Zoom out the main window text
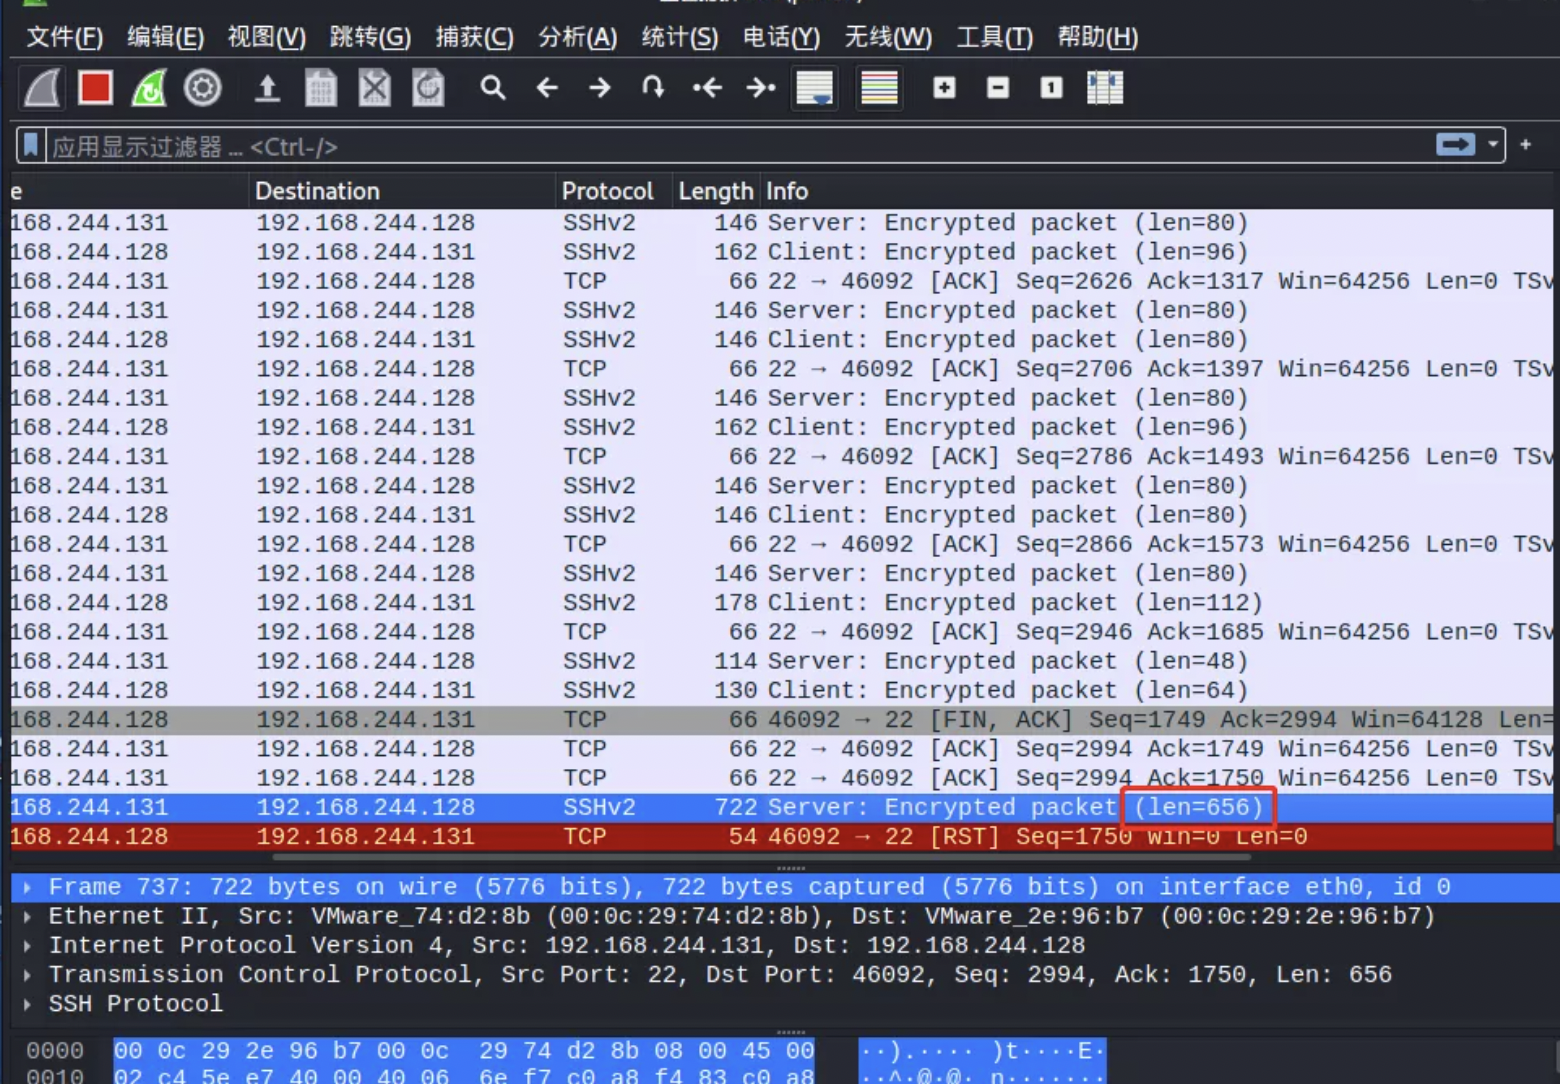 (x=998, y=88)
